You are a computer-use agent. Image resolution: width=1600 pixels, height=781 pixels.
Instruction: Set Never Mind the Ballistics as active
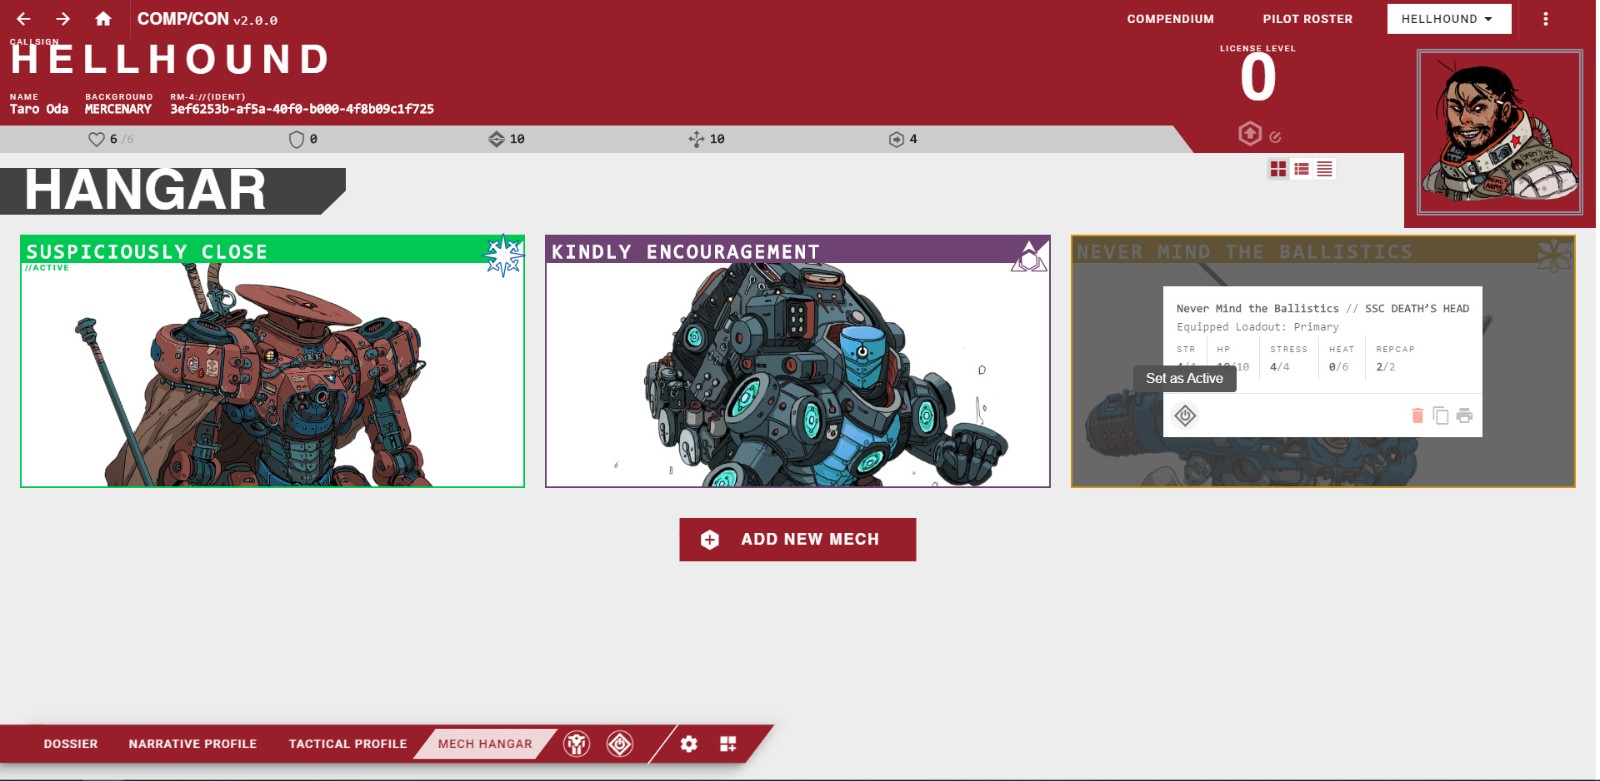coord(1185,415)
